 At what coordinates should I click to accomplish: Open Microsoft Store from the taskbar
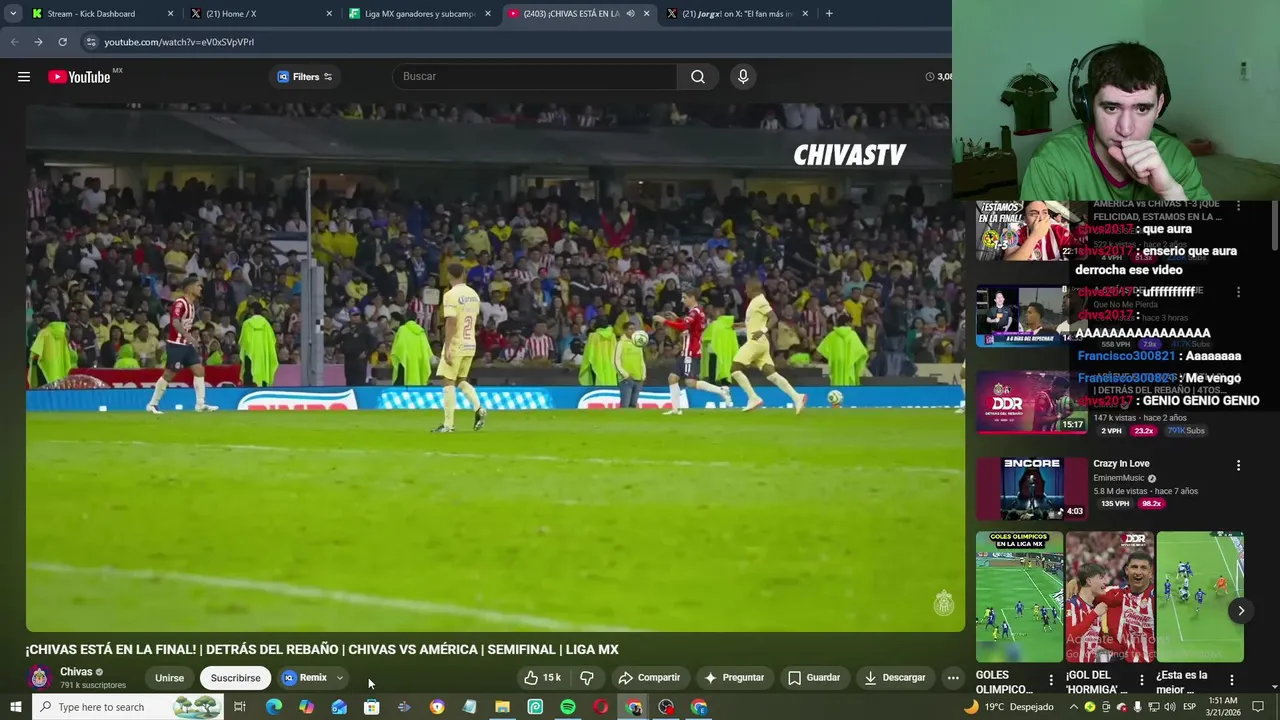coord(371,707)
